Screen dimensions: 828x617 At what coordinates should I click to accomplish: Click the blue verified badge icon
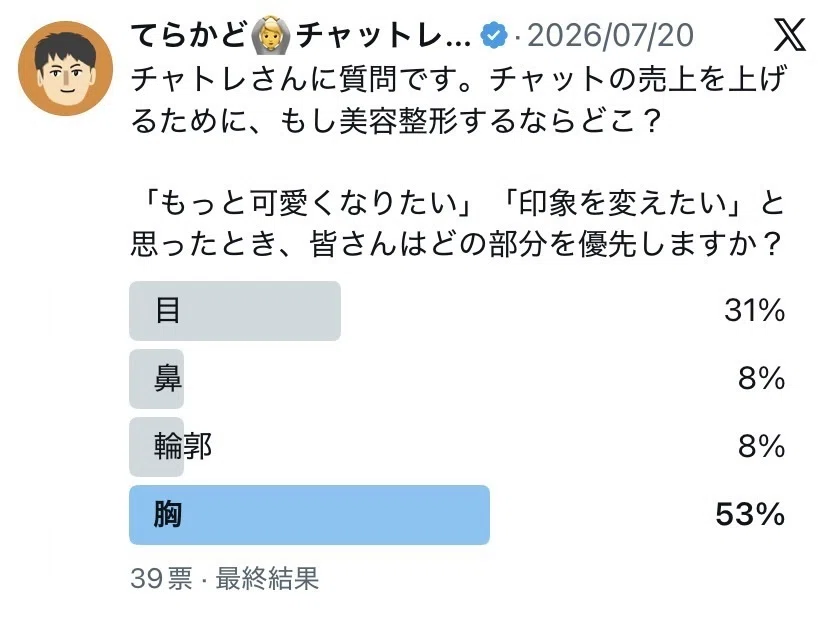(494, 35)
